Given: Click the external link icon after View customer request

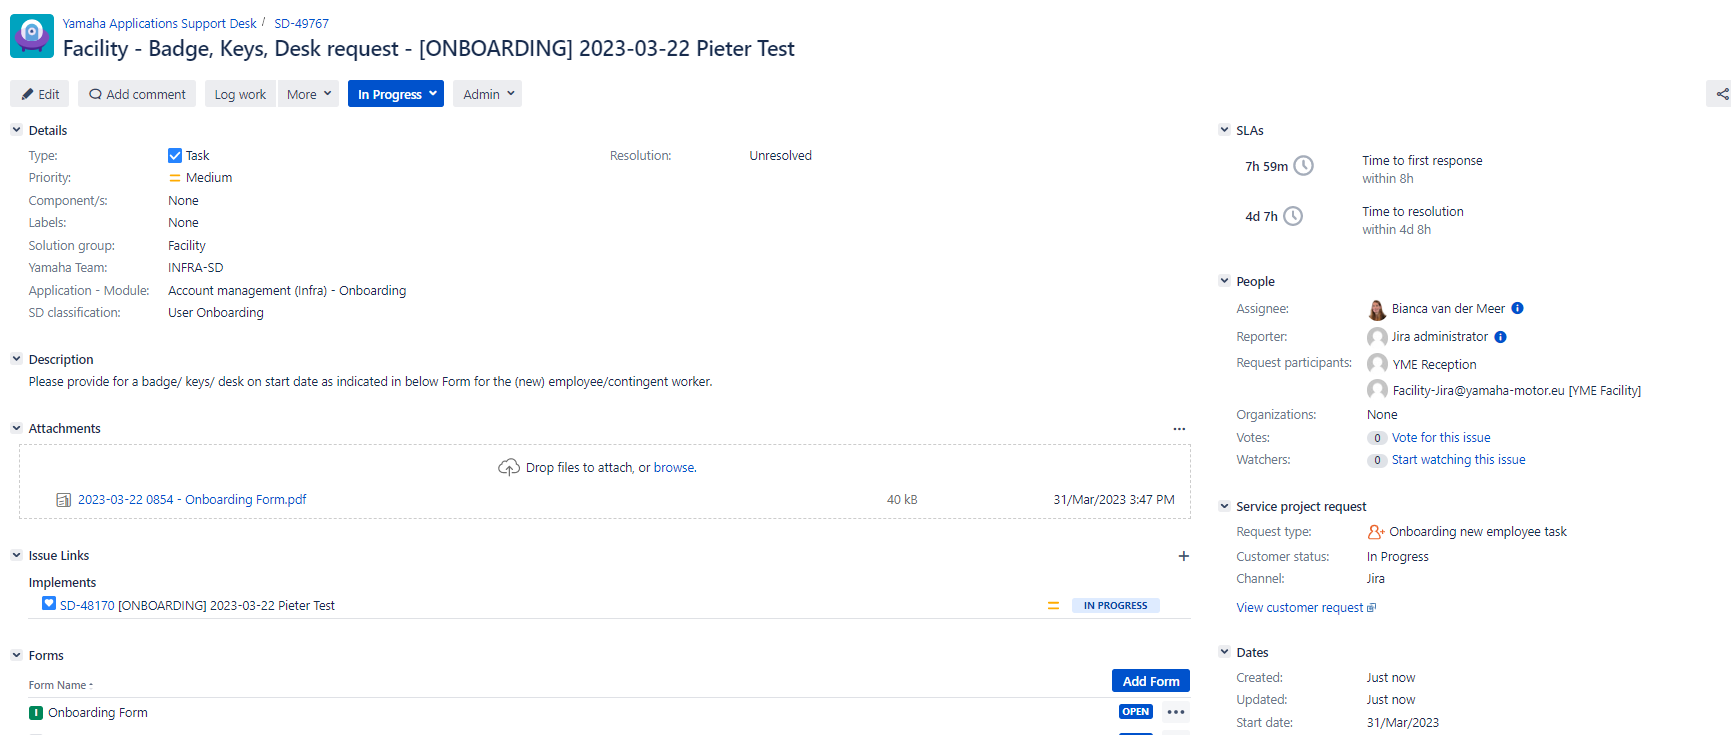Looking at the screenshot, I should tap(1371, 608).
